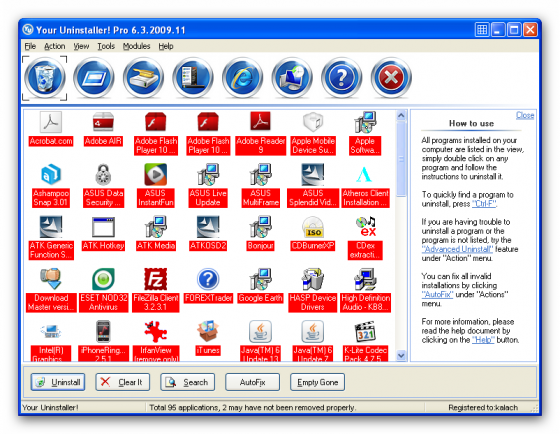This screenshot has width=560, height=434.
Task: Open the Internet Explorer toolbar icon
Action: (x=242, y=78)
